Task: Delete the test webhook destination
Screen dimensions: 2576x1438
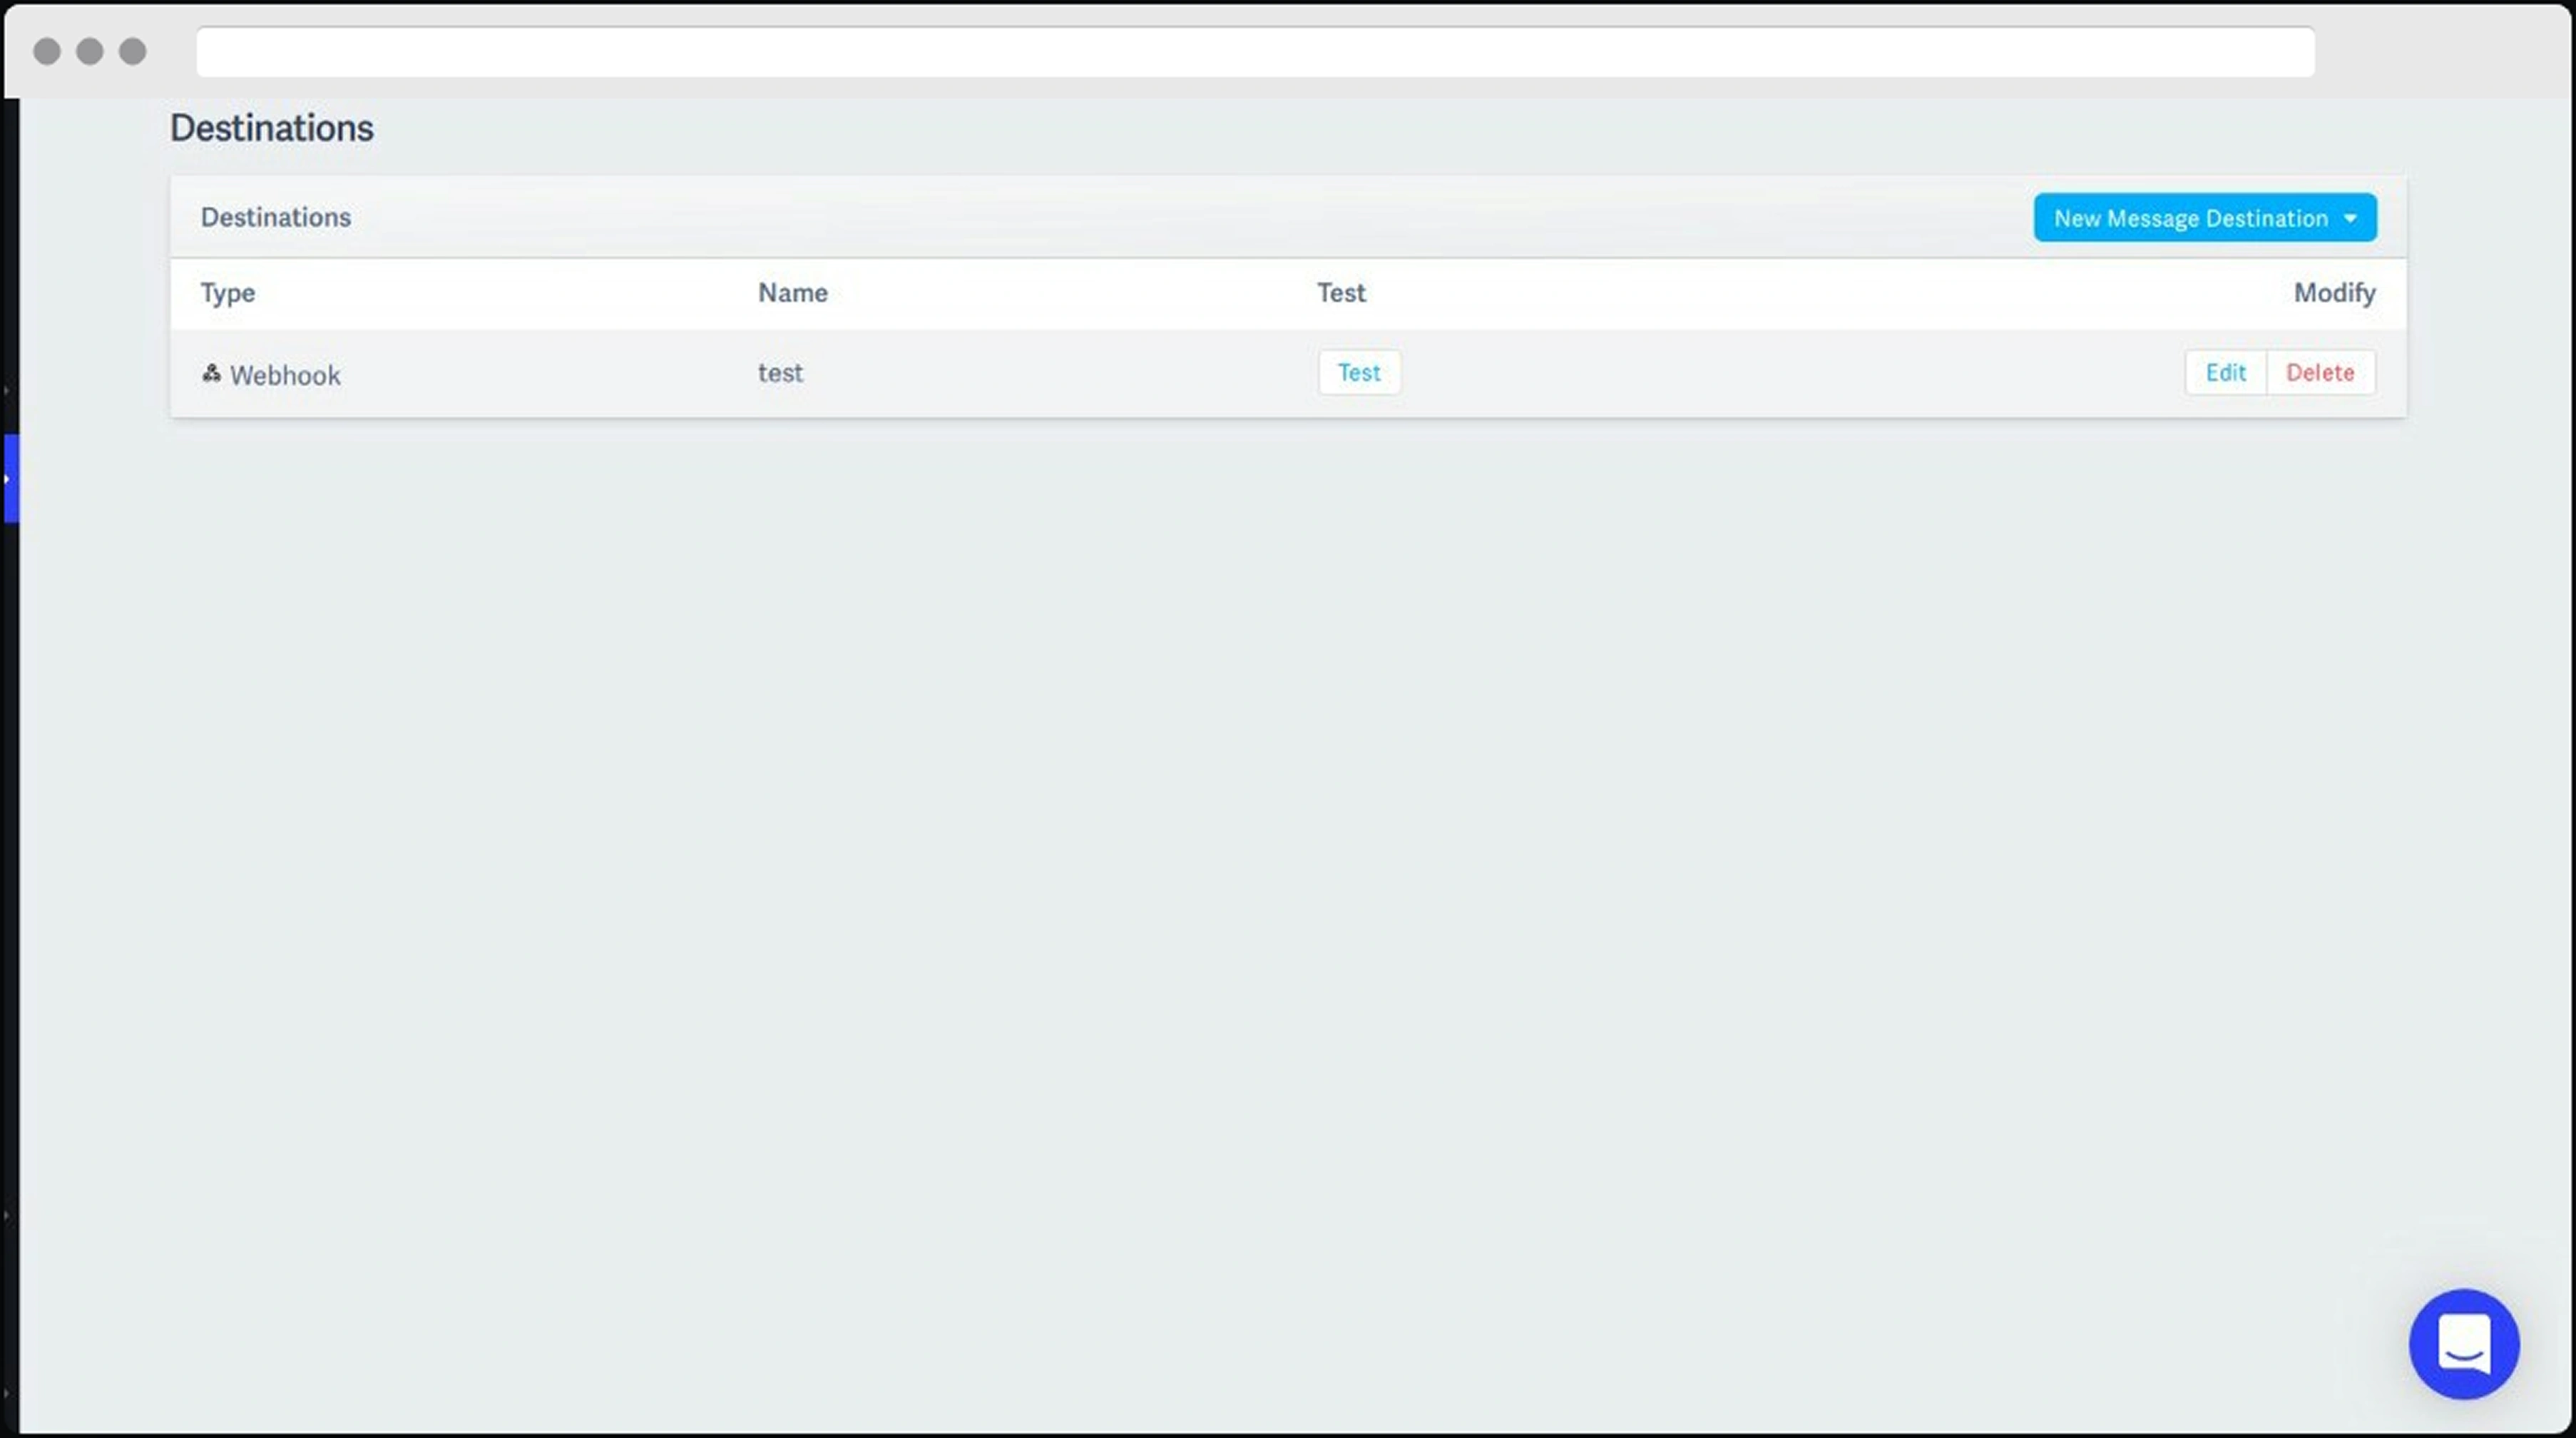Action: coord(2319,372)
